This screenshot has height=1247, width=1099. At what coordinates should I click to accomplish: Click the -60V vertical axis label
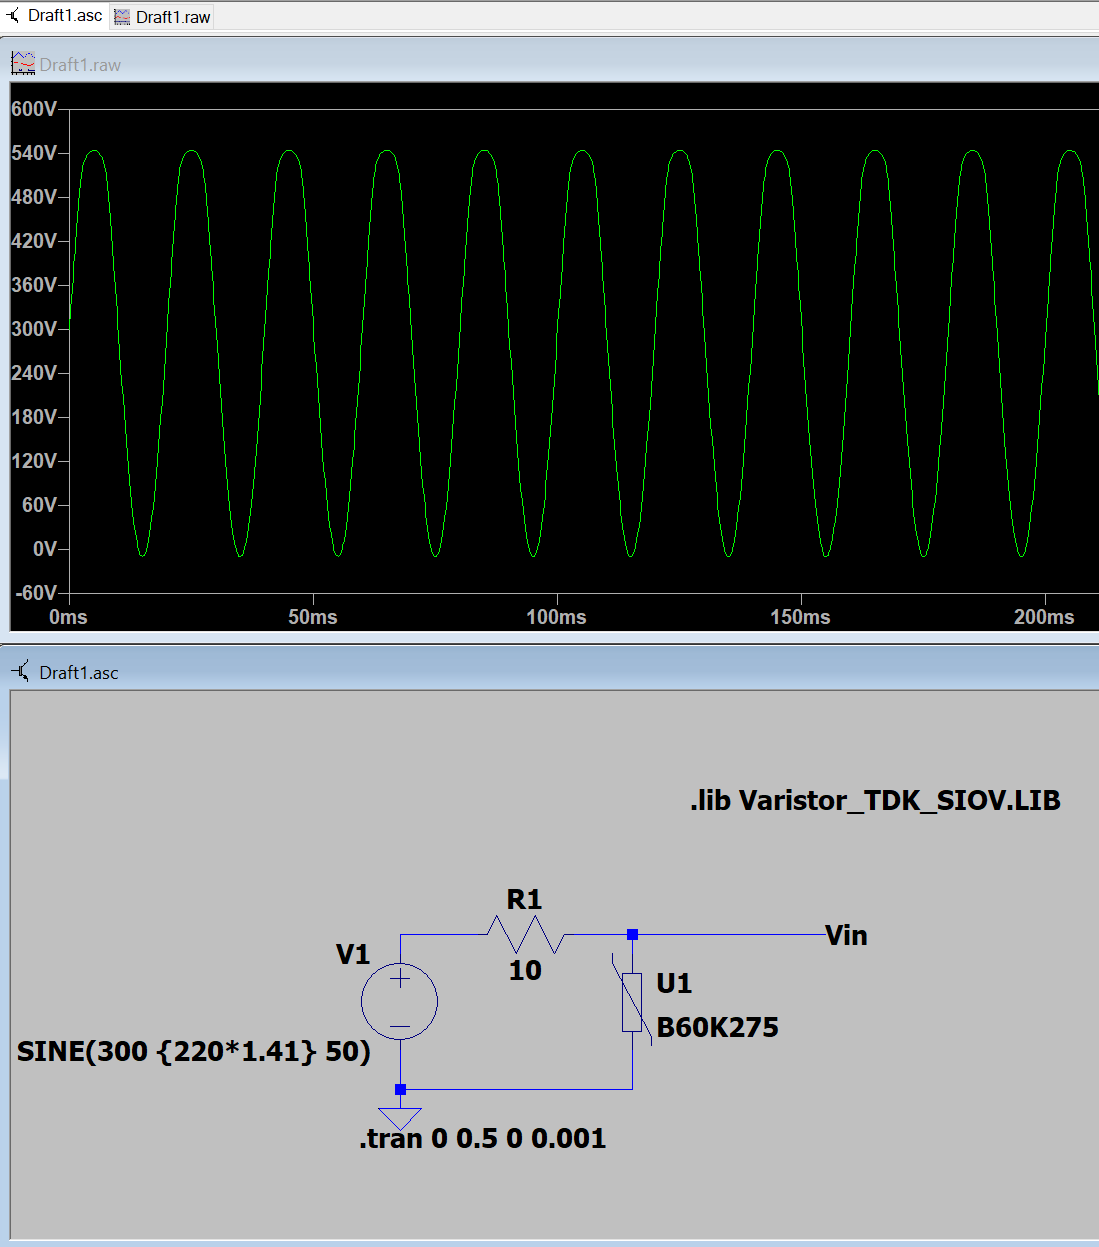36,593
